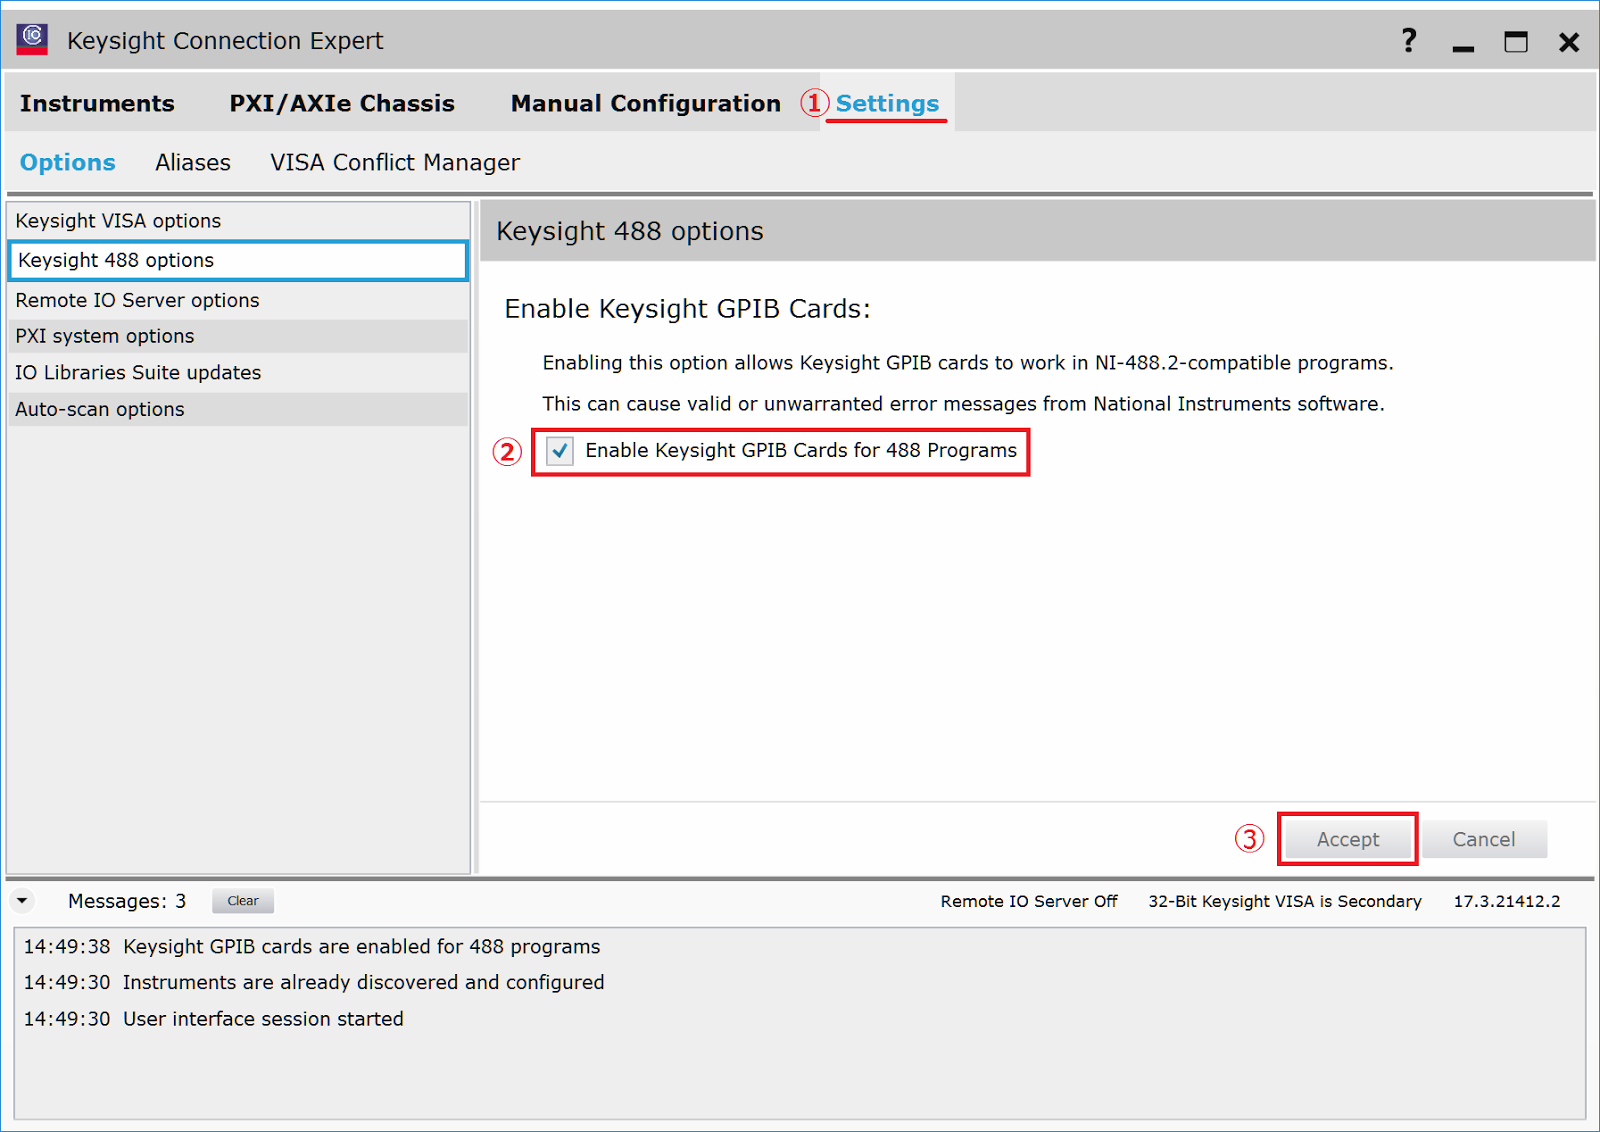
Task: Select Remote IO Server options entry
Action: pos(238,300)
